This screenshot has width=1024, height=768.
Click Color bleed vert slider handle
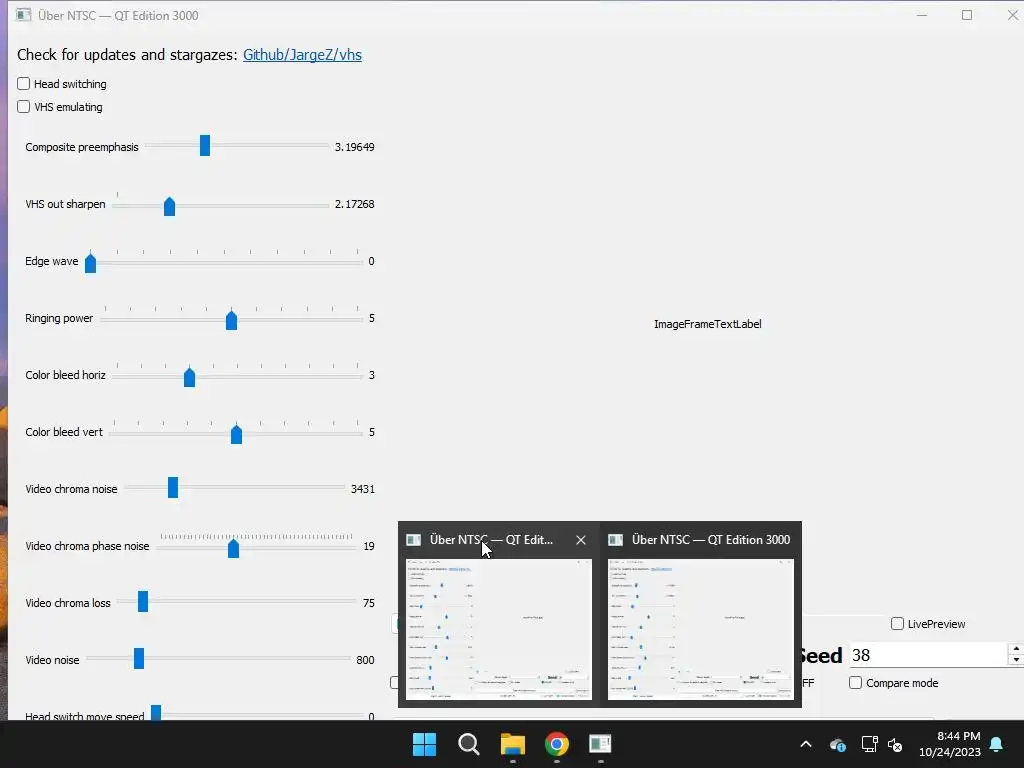[236, 434]
